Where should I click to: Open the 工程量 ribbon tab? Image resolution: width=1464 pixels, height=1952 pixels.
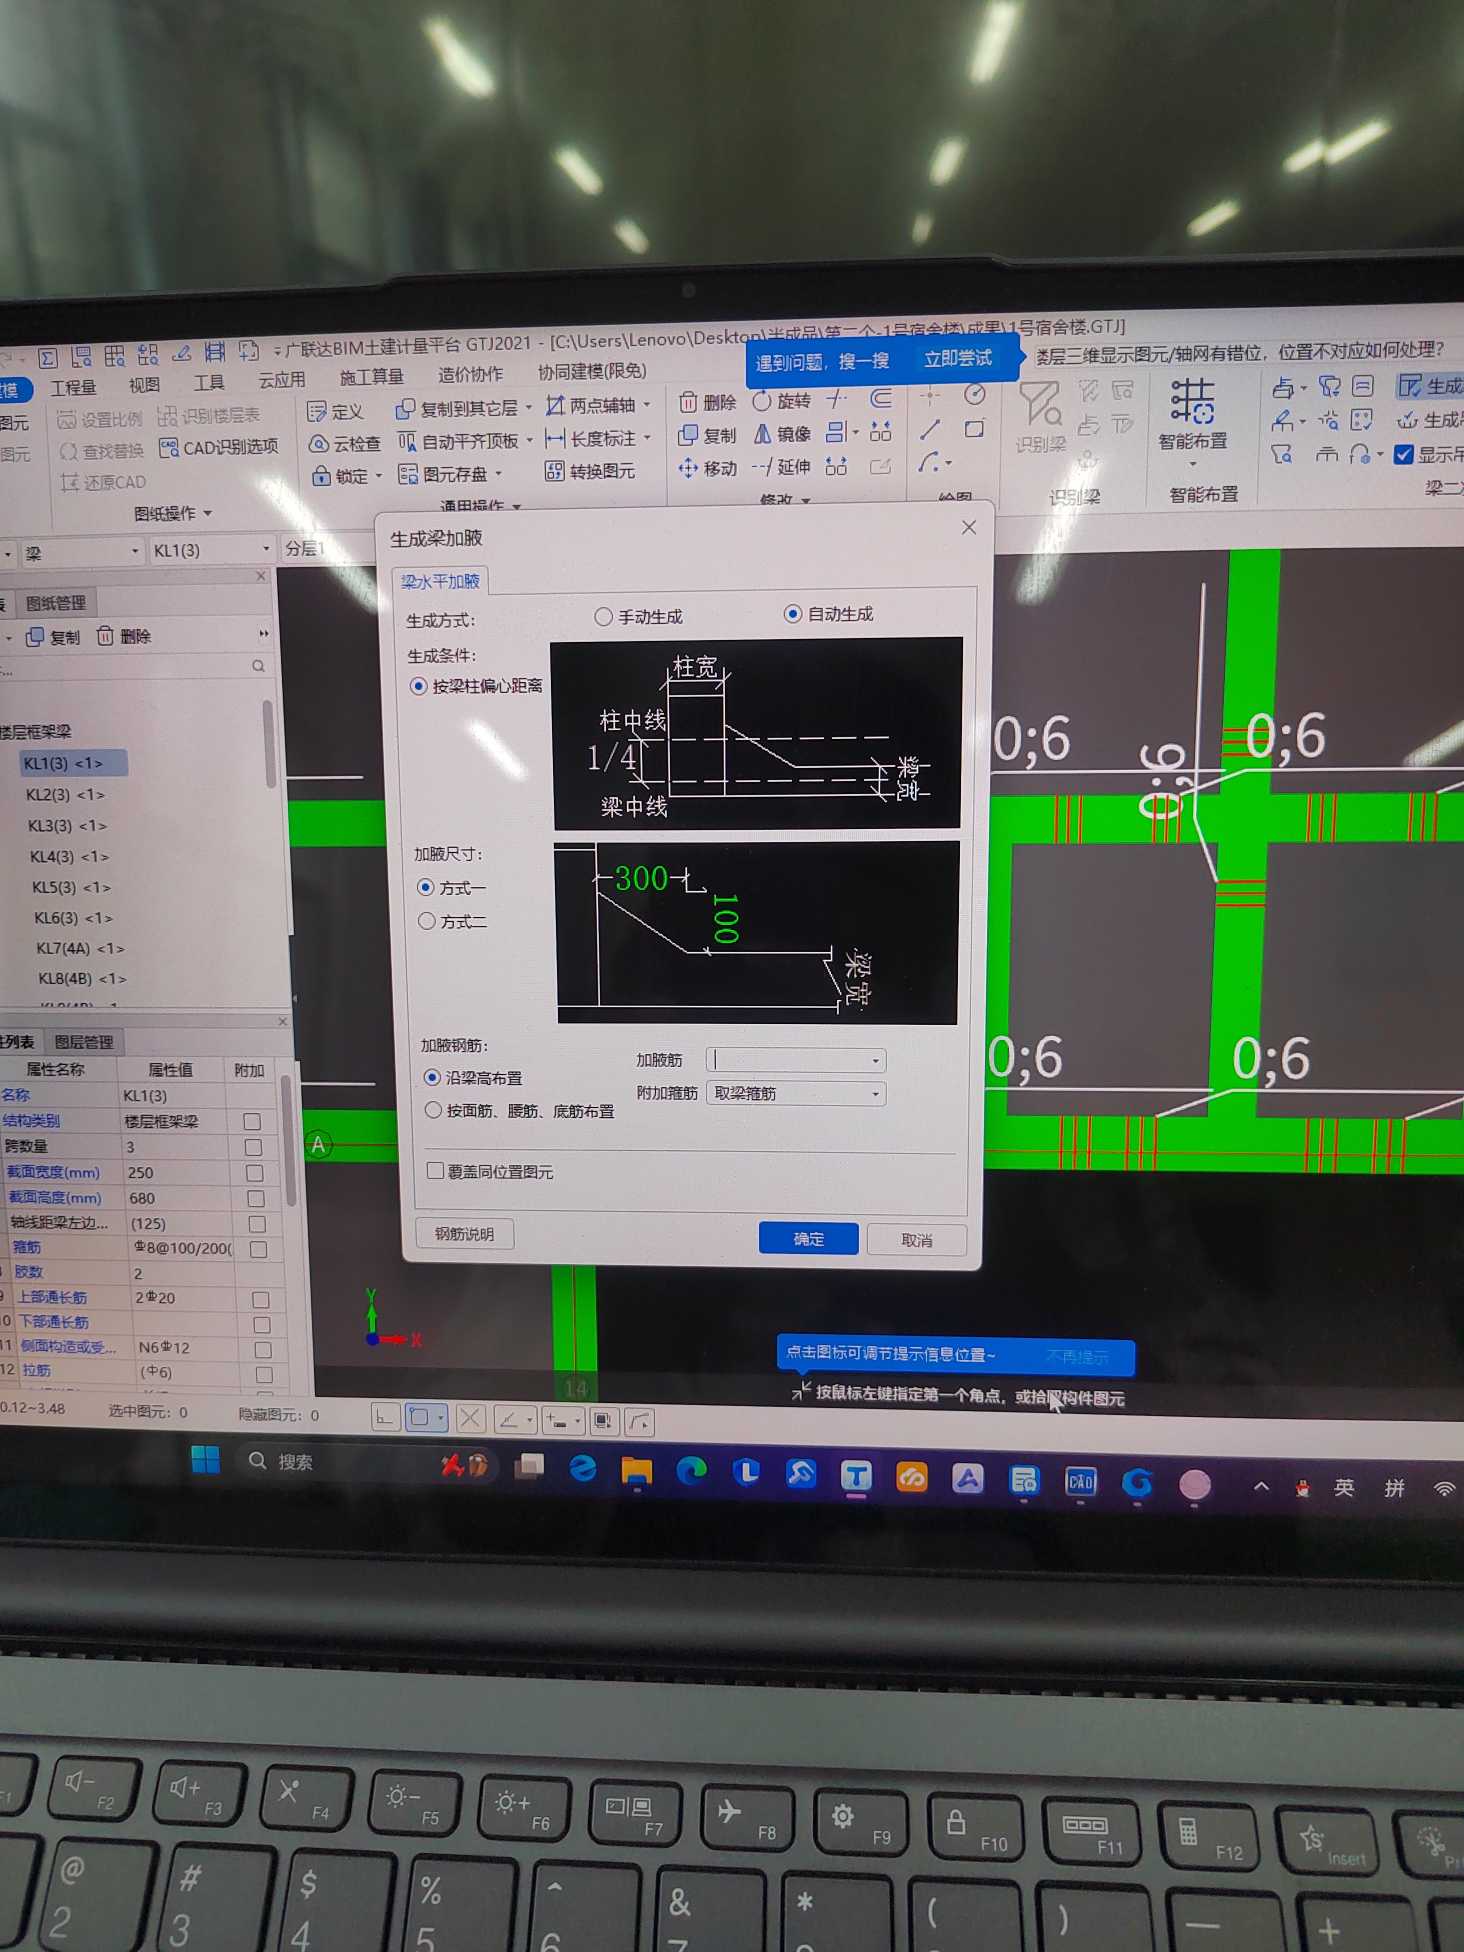click(x=73, y=388)
